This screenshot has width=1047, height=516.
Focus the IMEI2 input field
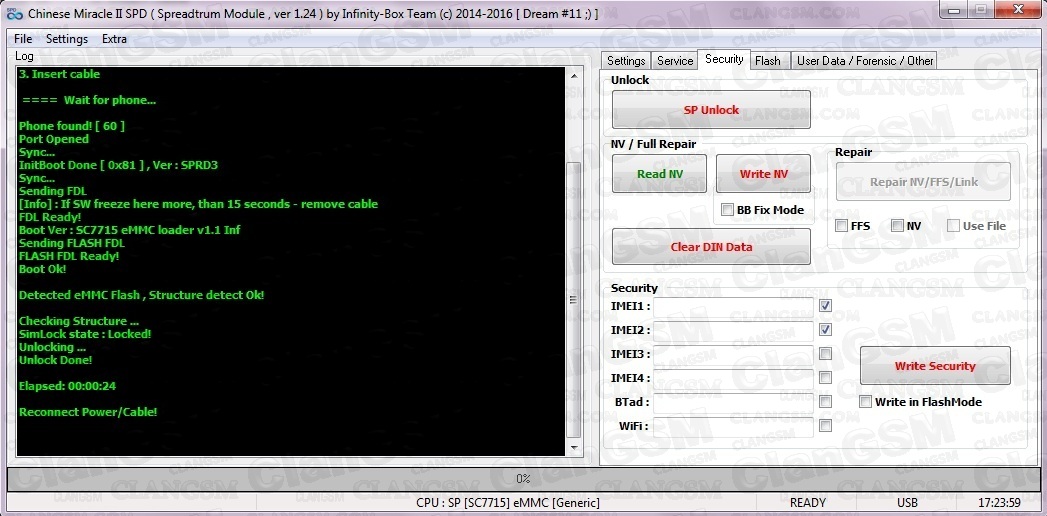733,332
